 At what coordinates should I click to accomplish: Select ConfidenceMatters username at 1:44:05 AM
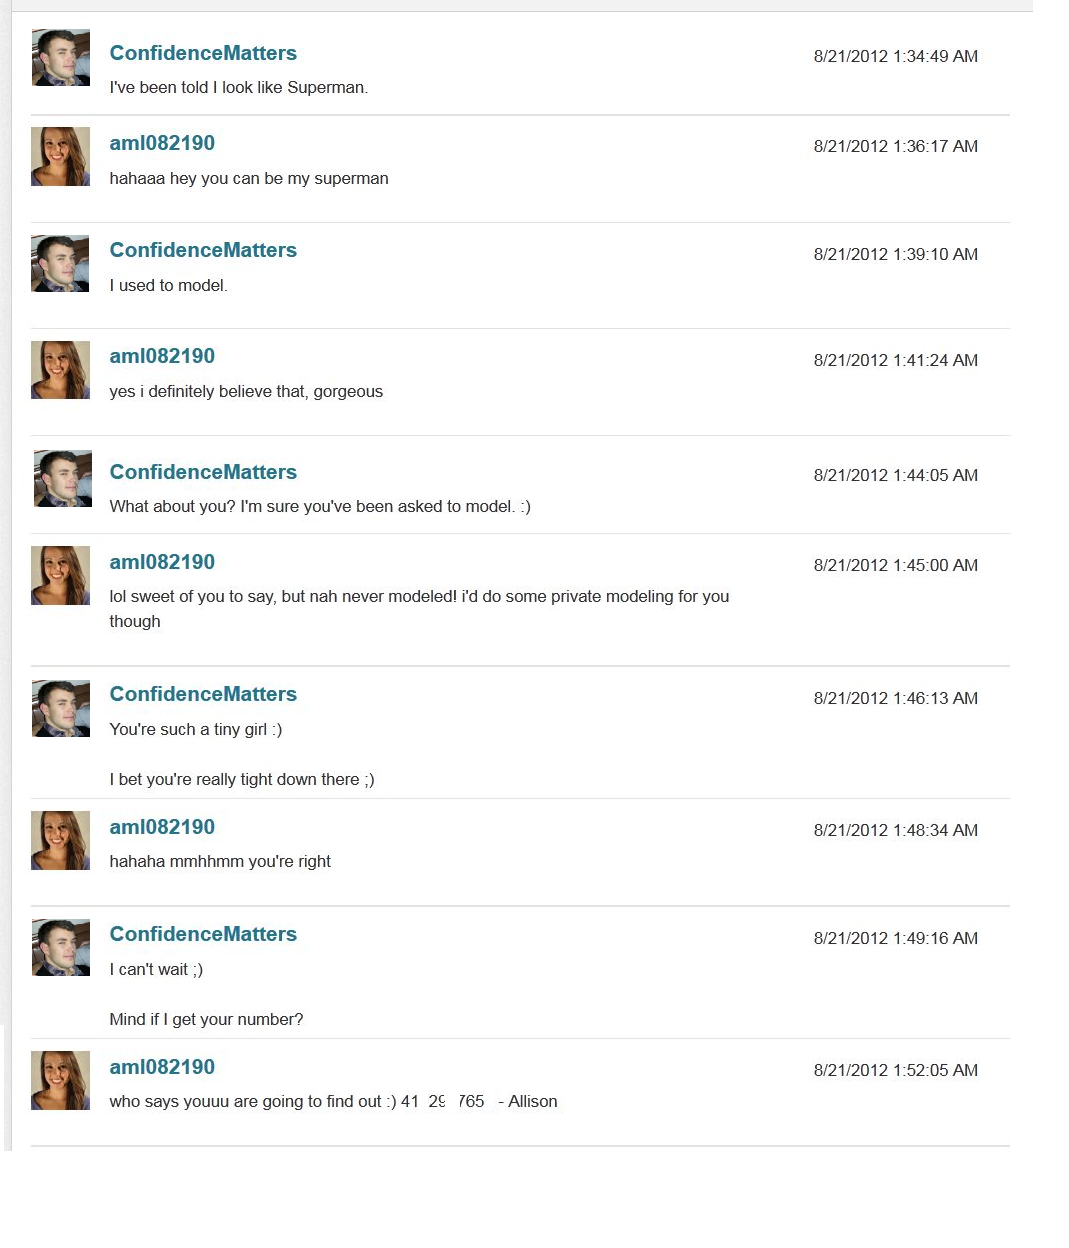203,472
